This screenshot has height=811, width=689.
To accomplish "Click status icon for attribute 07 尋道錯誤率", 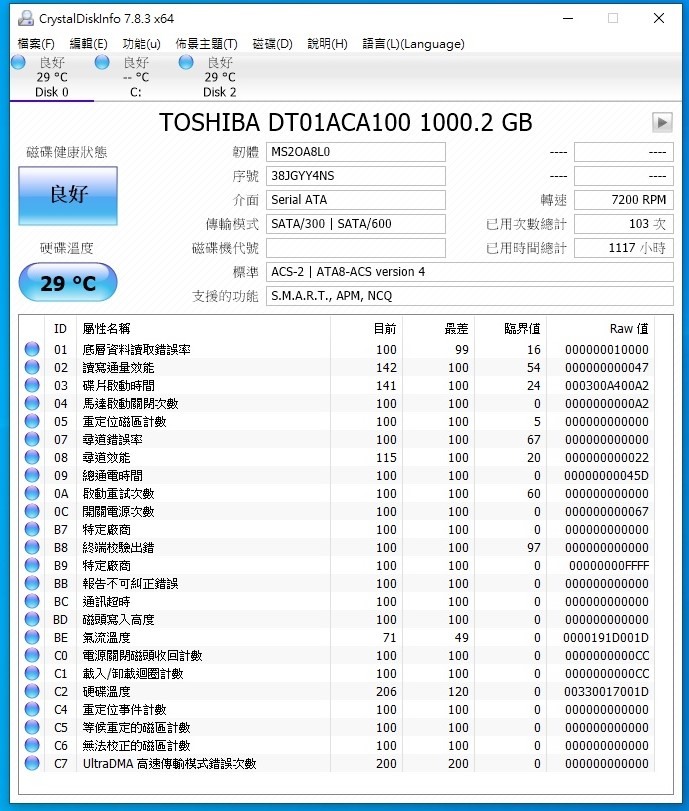I will pos(32,439).
